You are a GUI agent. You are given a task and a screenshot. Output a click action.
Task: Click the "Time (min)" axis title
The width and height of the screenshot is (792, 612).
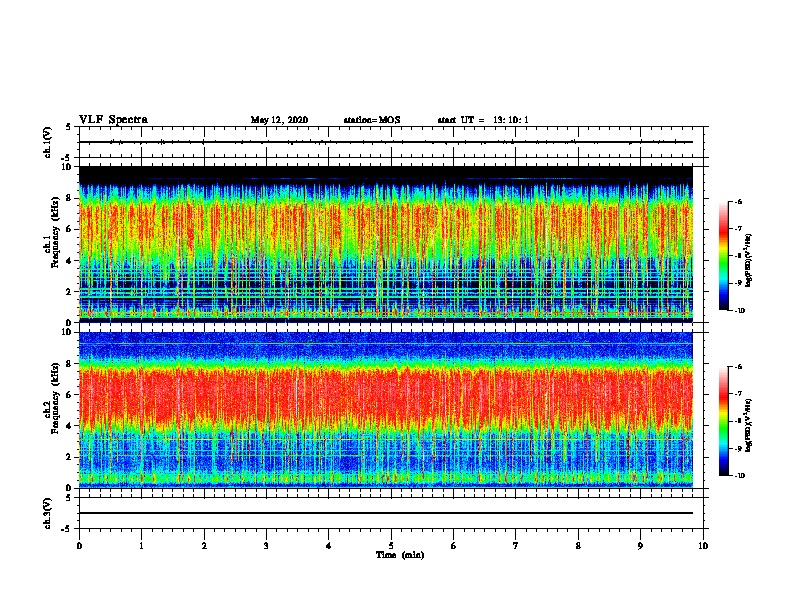(400, 555)
